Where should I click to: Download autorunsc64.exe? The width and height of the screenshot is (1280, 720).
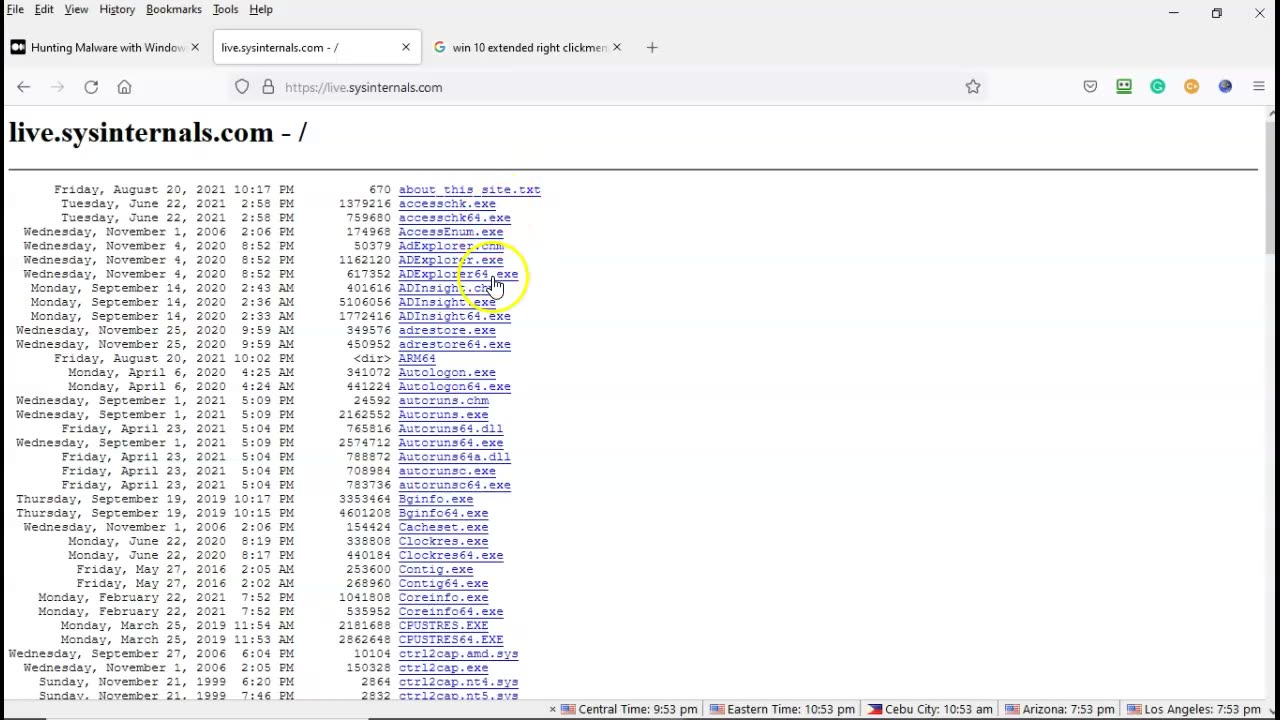pos(454,485)
